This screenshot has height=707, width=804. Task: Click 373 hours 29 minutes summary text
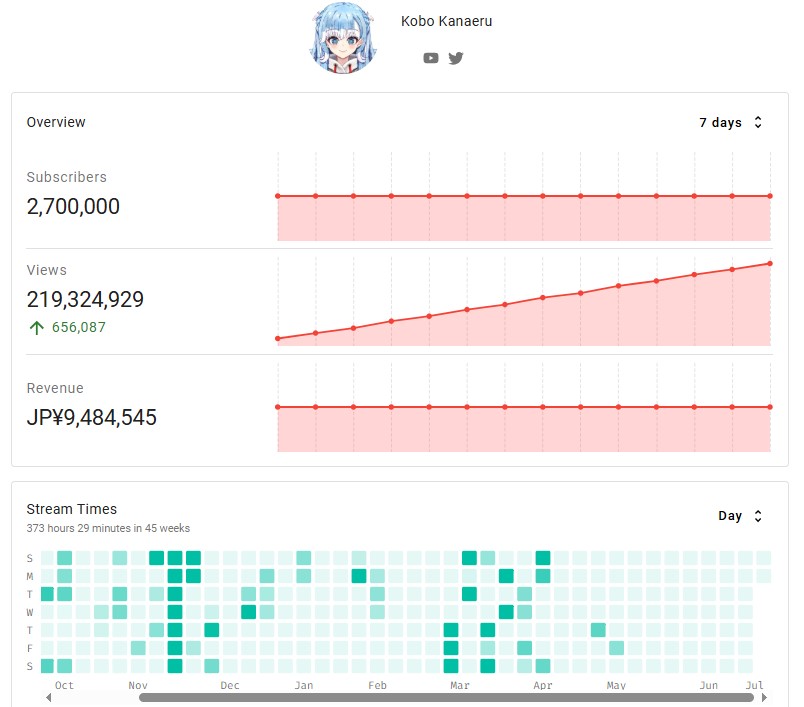108,528
